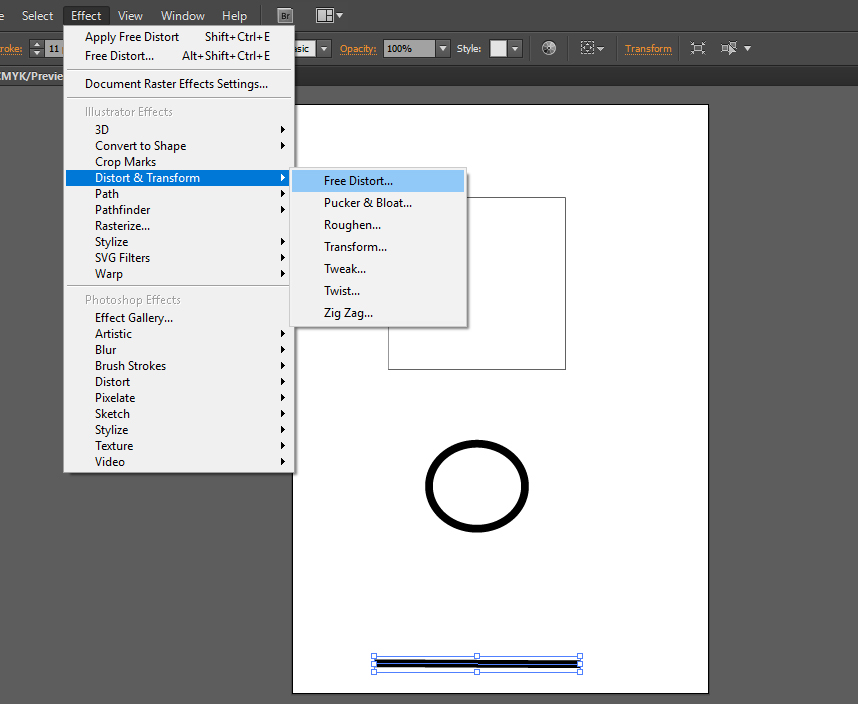Click the align icon beside the Transform link

(589, 48)
